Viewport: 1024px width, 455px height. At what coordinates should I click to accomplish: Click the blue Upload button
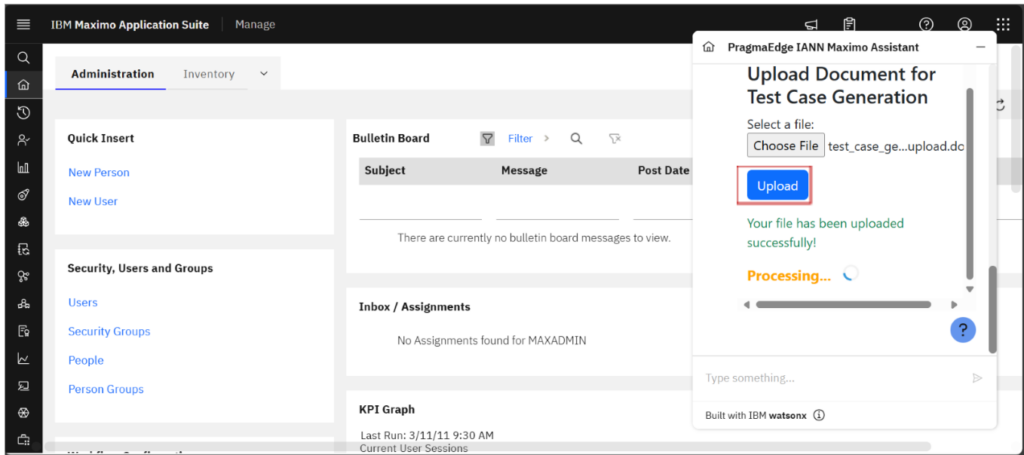pos(777,186)
